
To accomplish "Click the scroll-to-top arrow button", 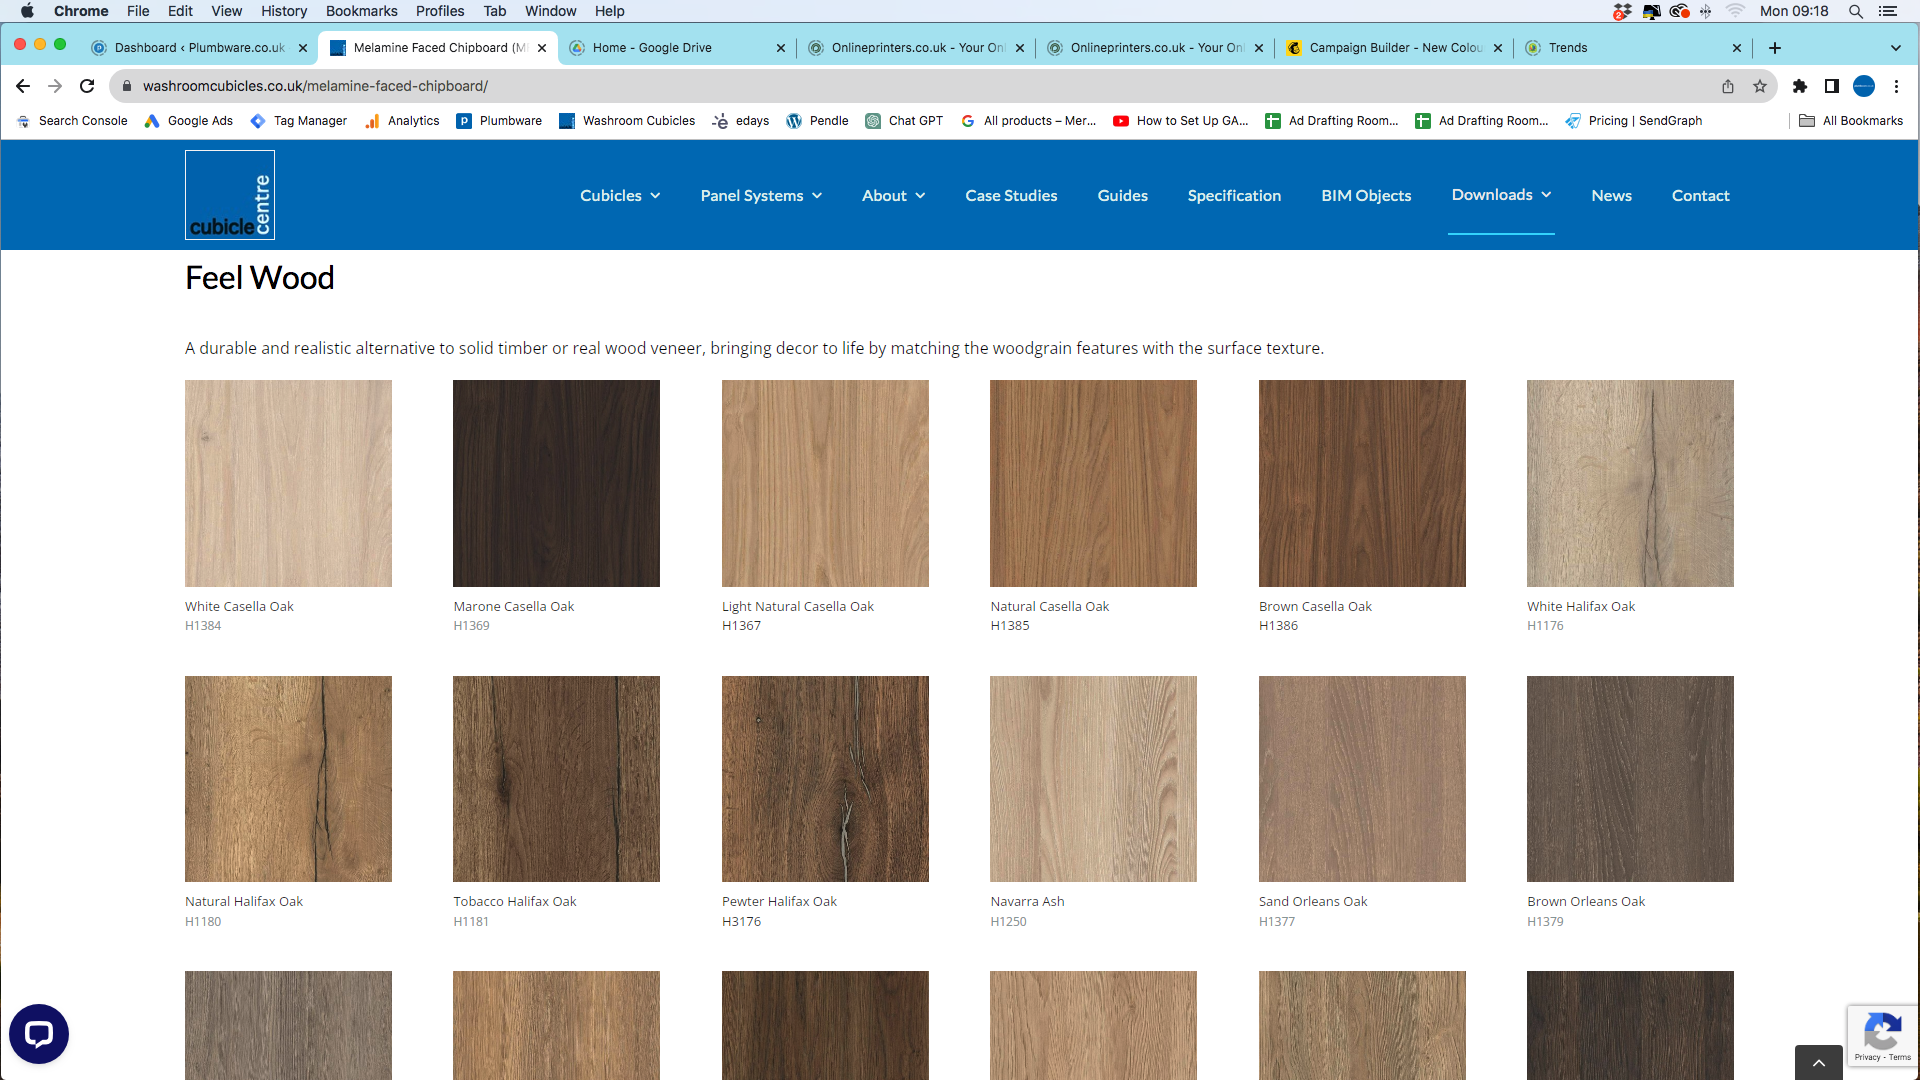I will click(1818, 1062).
